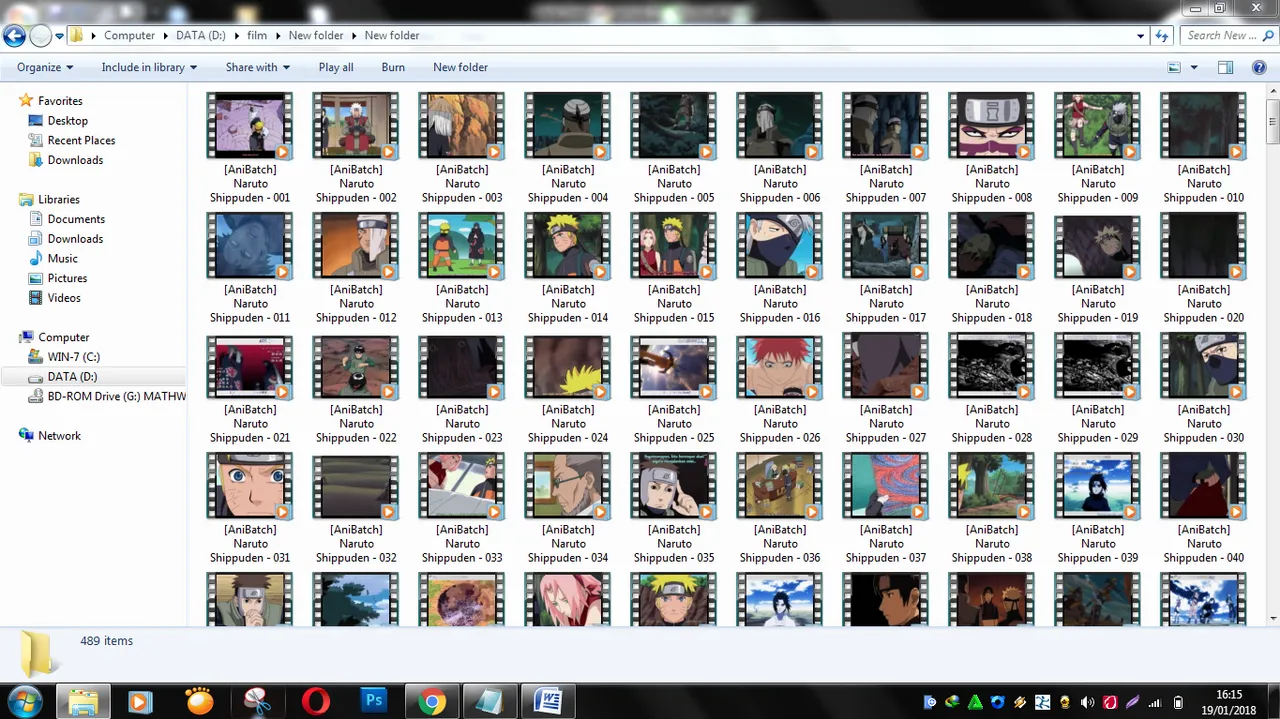Screen dimensions: 1280x719
Task: Select video 'Naruto Shippuden - 010' thumbnail
Action: (x=1204, y=125)
